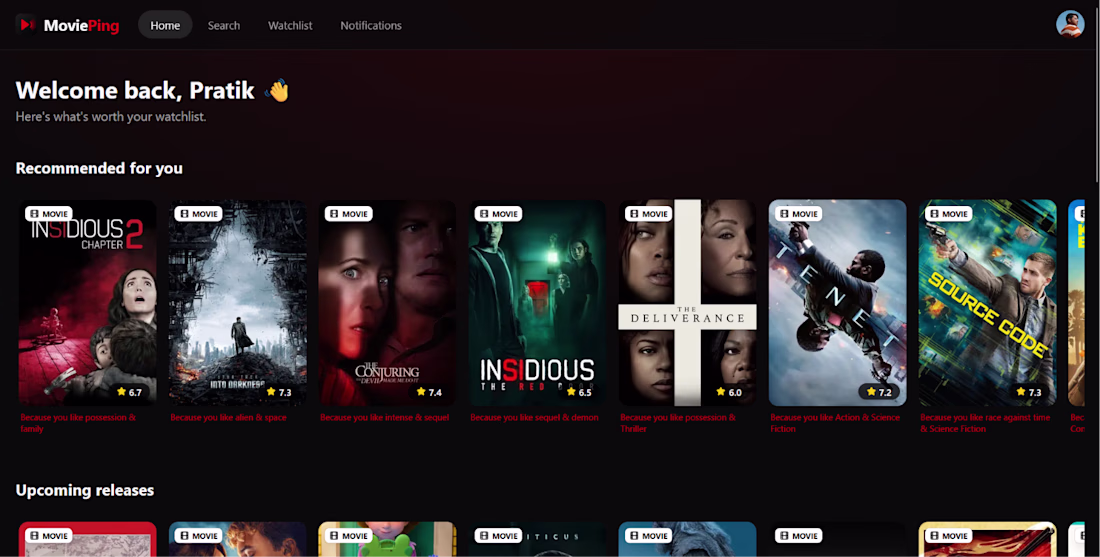Click 'Because you like possession & family' text
The height and width of the screenshot is (557, 1100).
79,423
